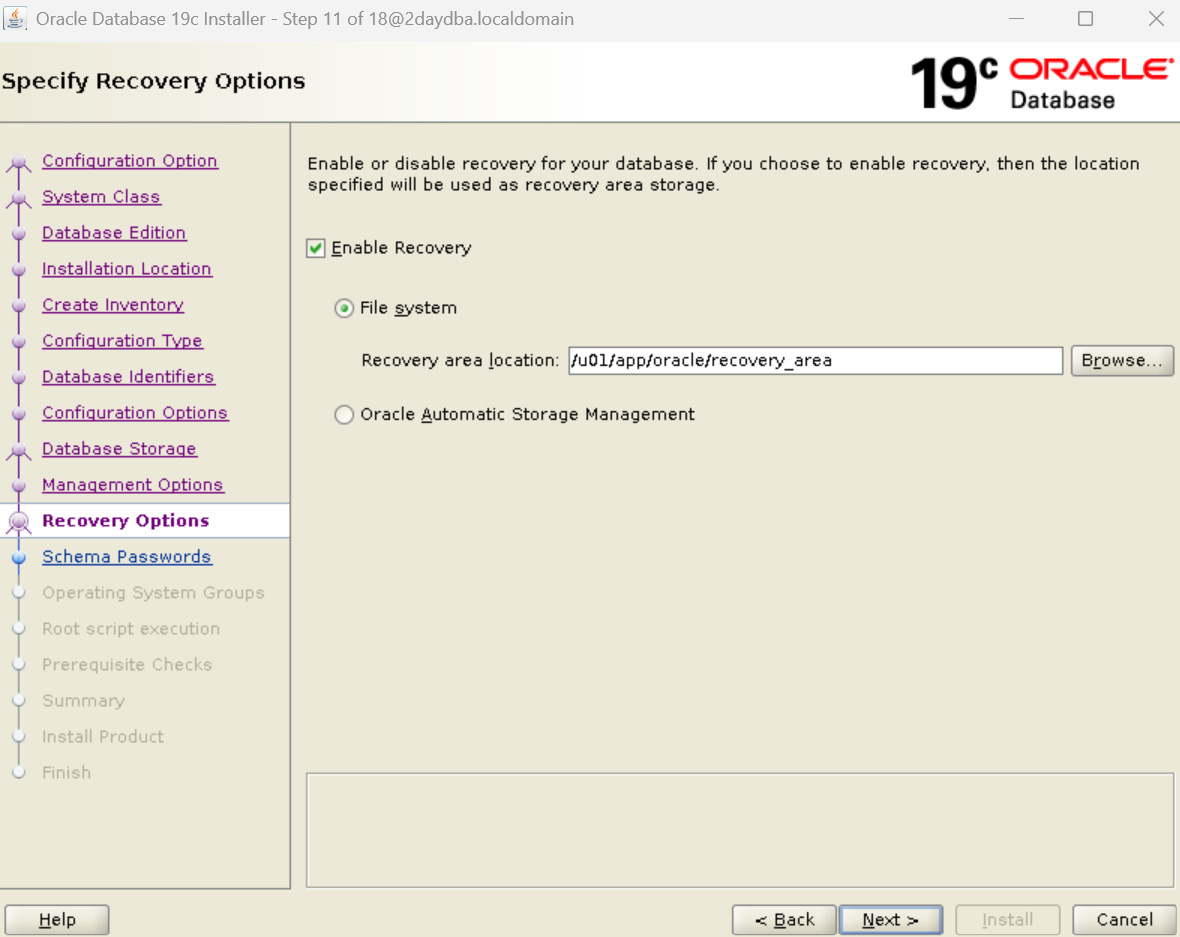Open the Configuration Option step link
This screenshot has width=1180, height=937.
point(130,161)
